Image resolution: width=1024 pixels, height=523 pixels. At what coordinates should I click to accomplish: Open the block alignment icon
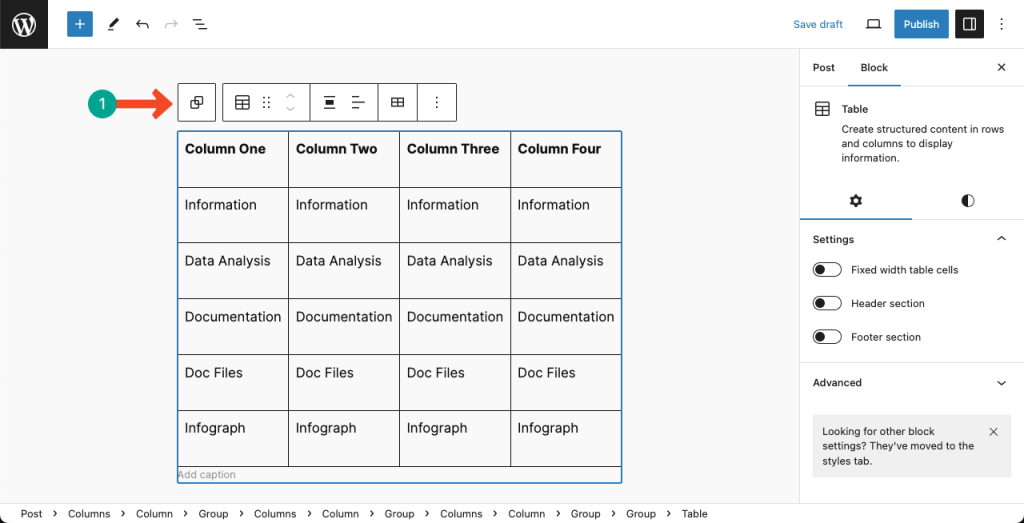[x=330, y=103]
